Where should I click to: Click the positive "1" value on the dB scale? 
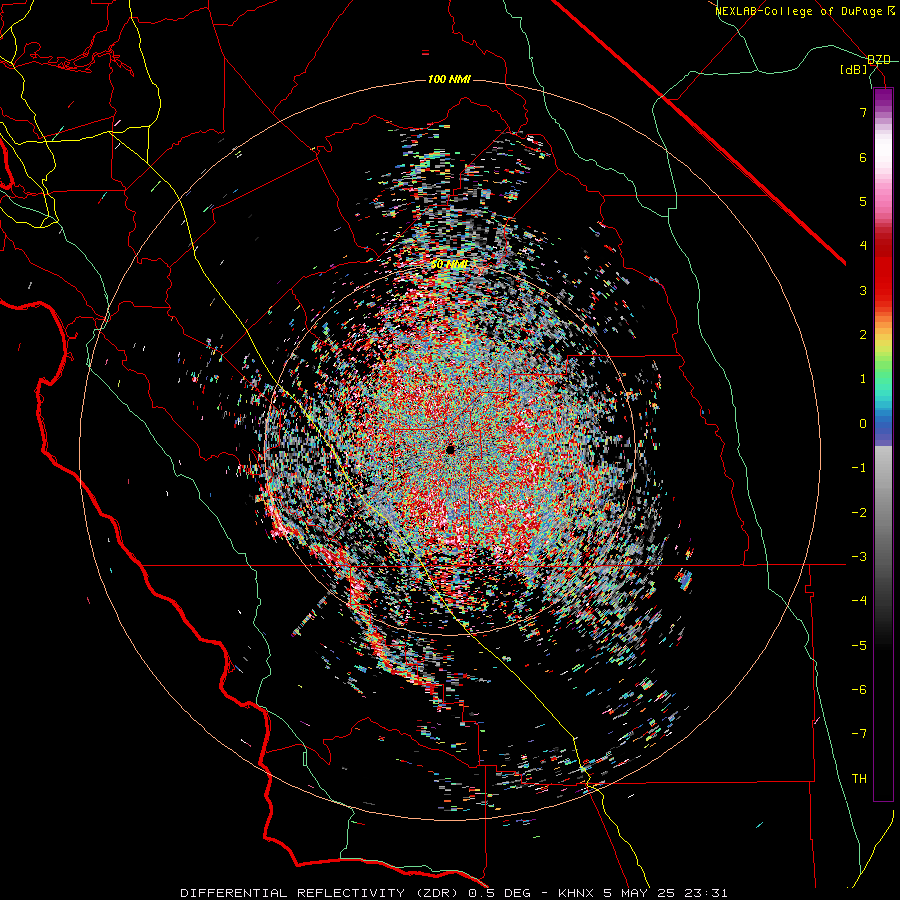point(863,379)
